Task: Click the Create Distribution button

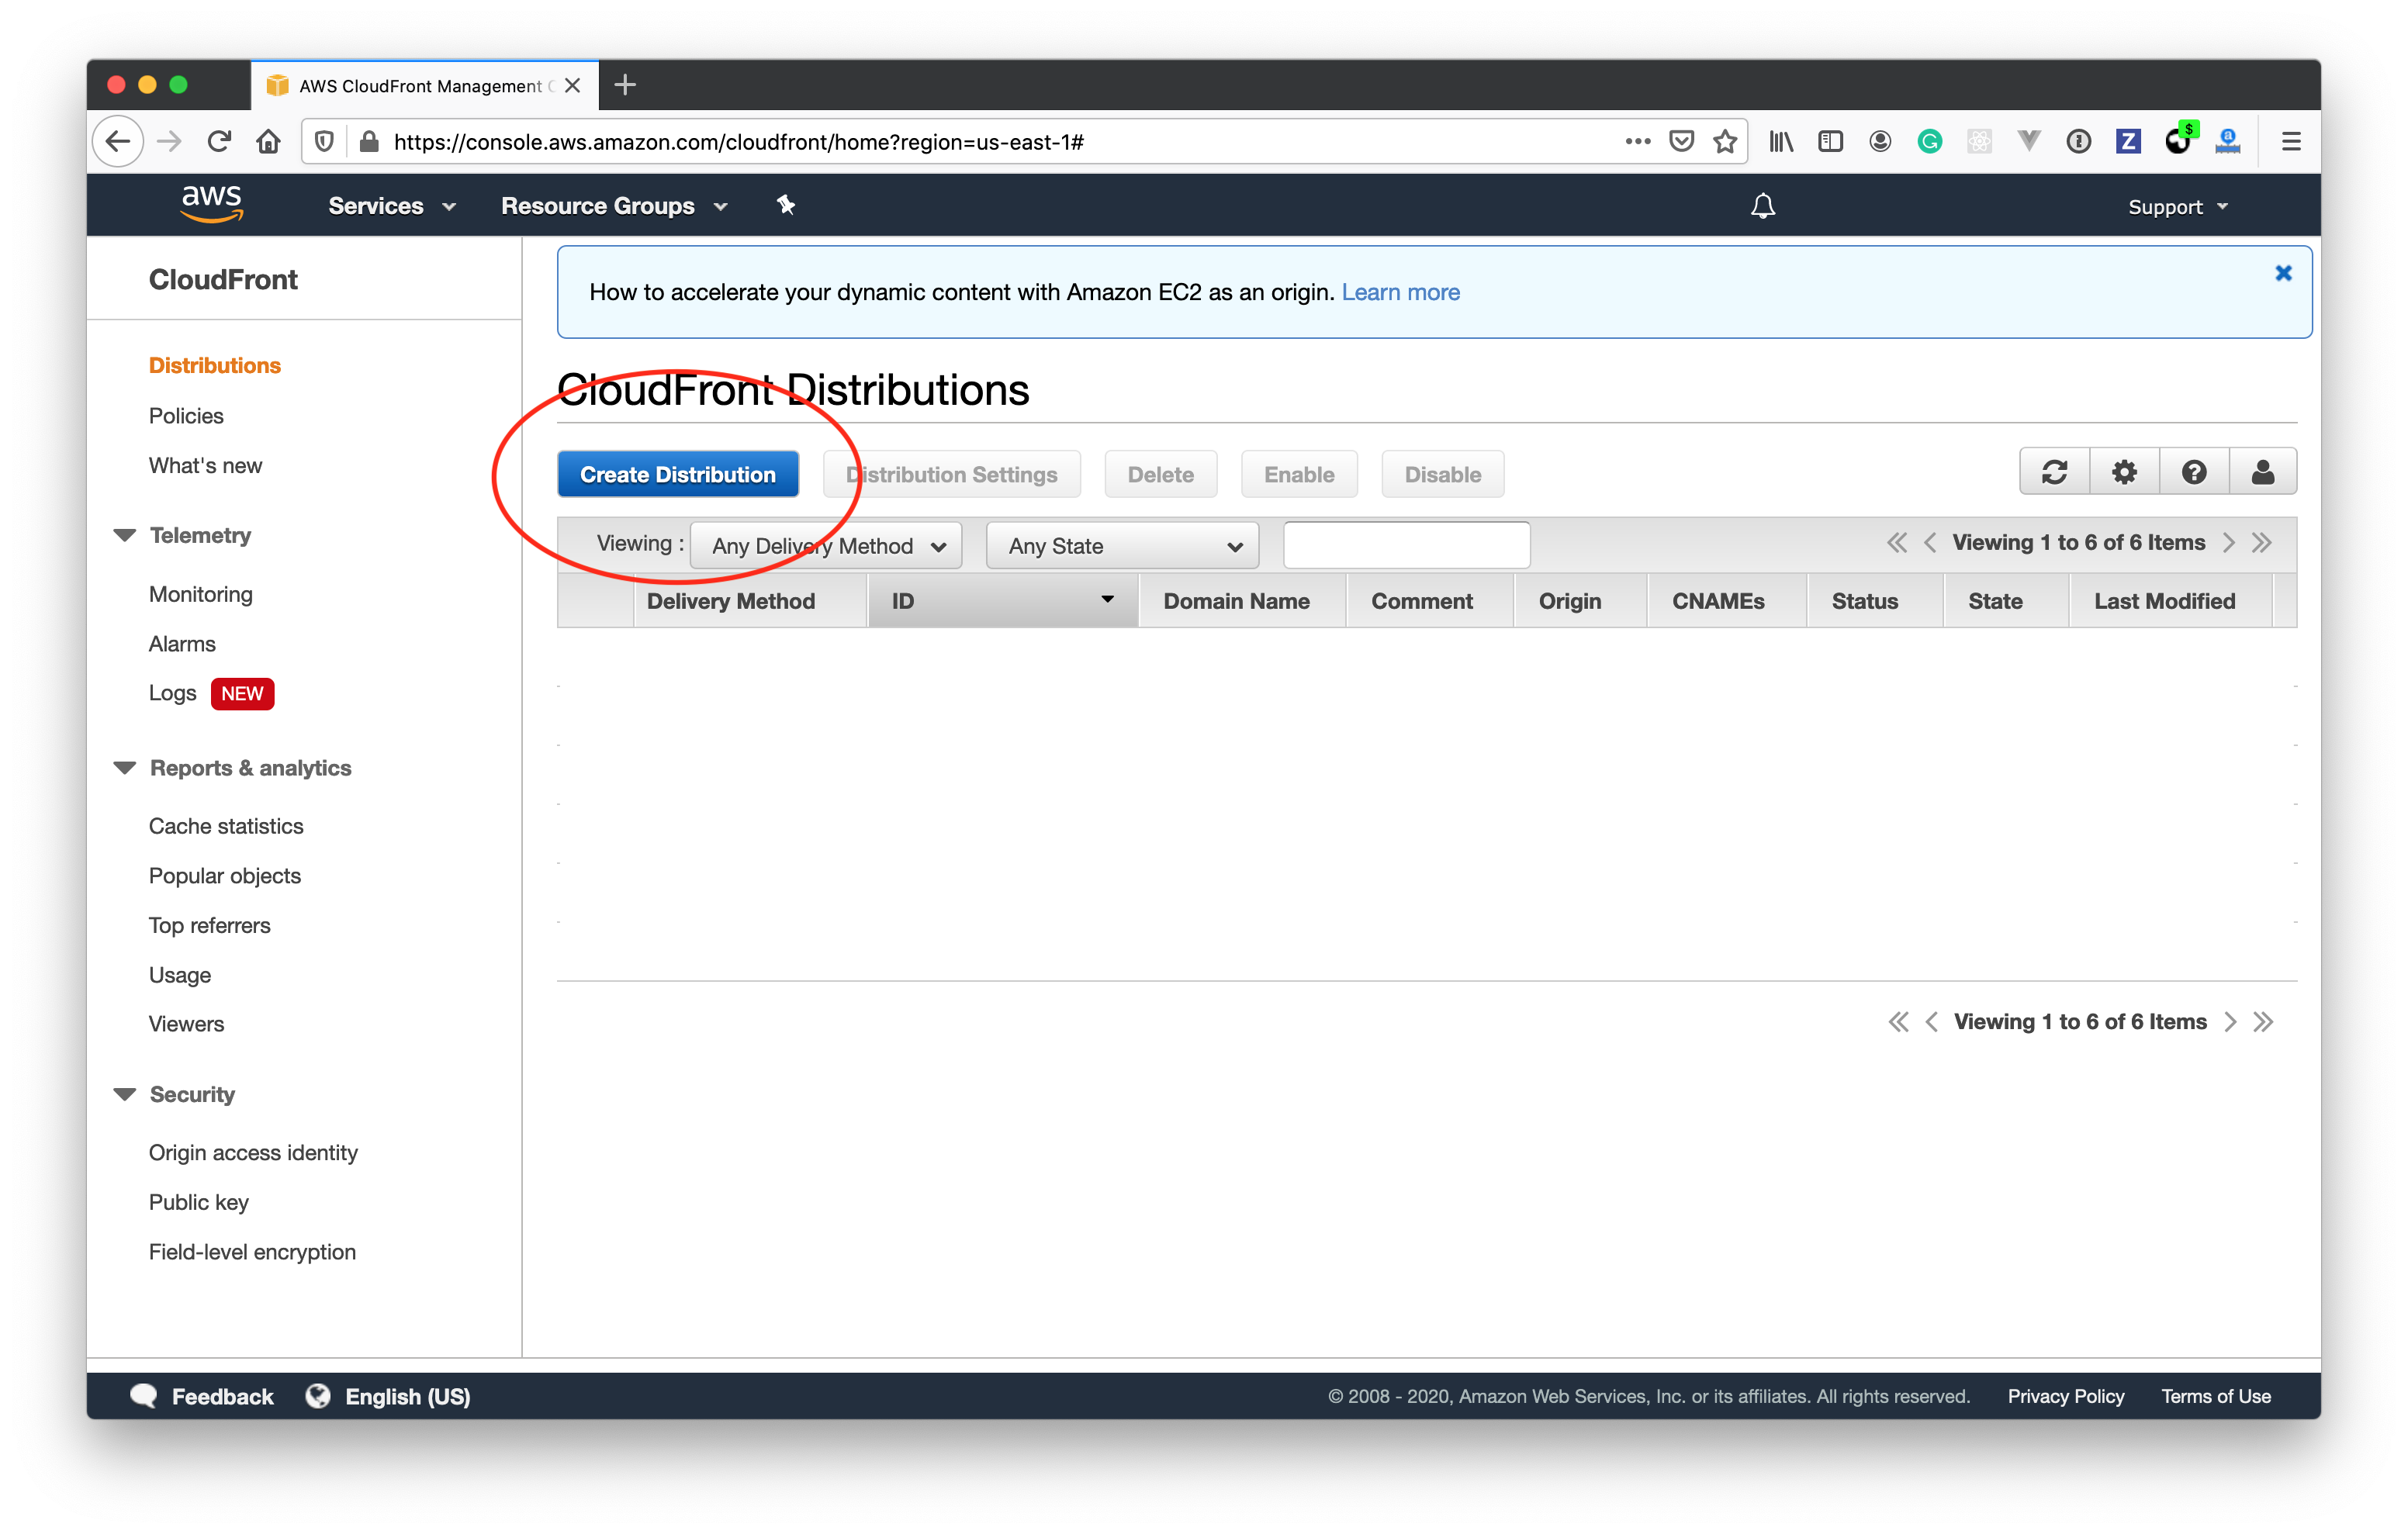Action: [677, 472]
